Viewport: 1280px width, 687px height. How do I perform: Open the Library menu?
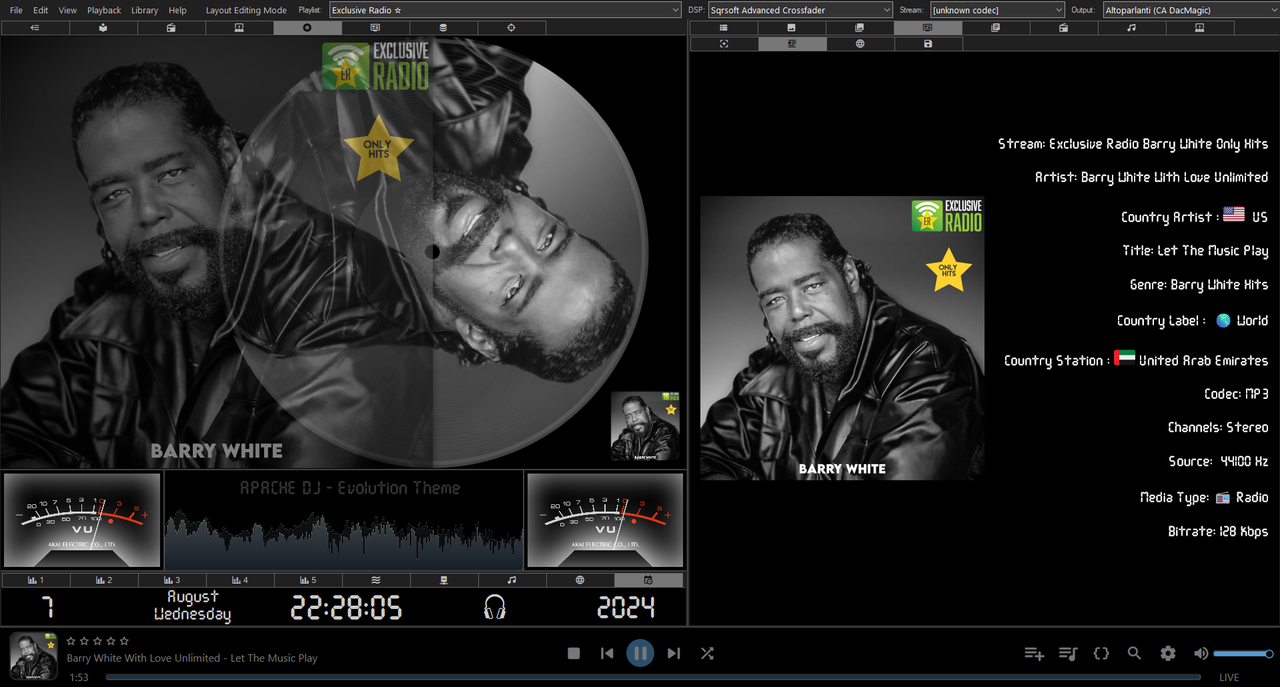click(144, 10)
